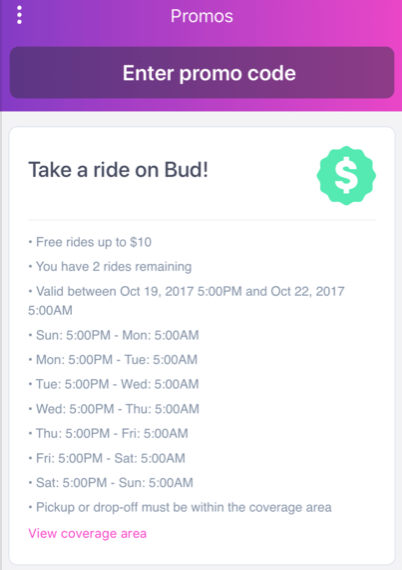Select the Thu: 5:00PM - Fri: 5:00AM entry
The image size is (402, 570).
(108, 433)
